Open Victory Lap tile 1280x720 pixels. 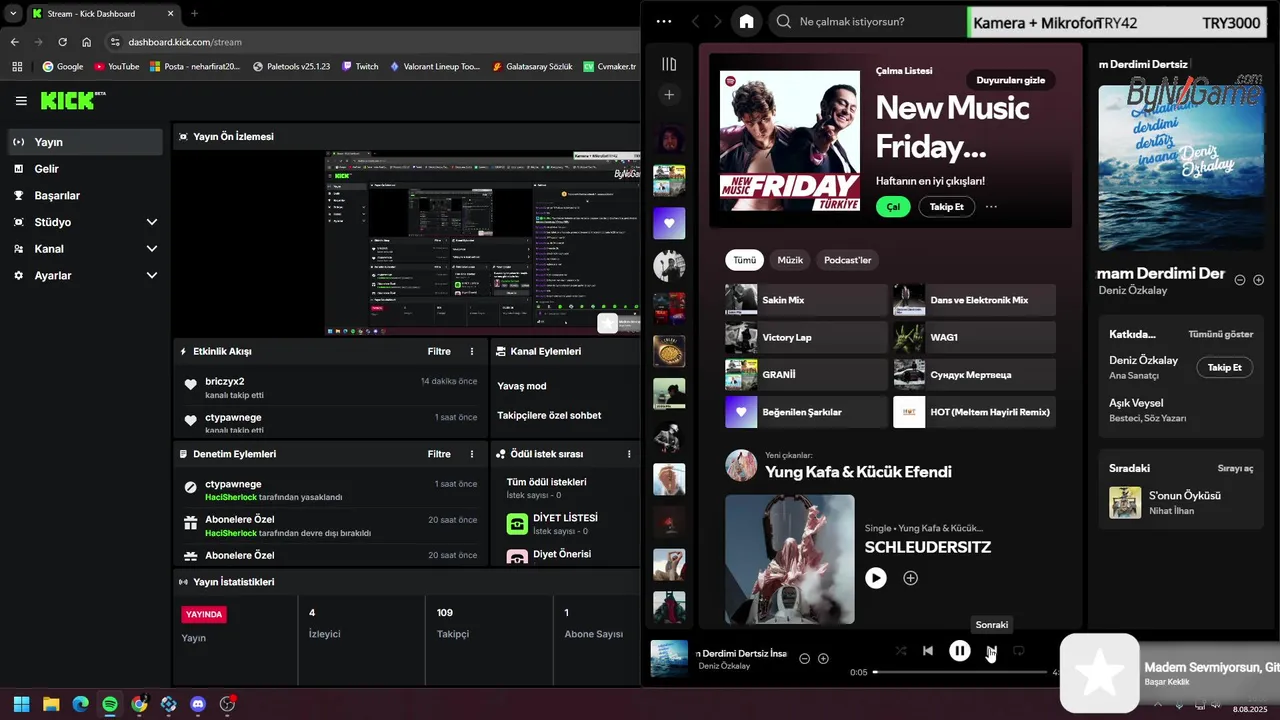(806, 337)
